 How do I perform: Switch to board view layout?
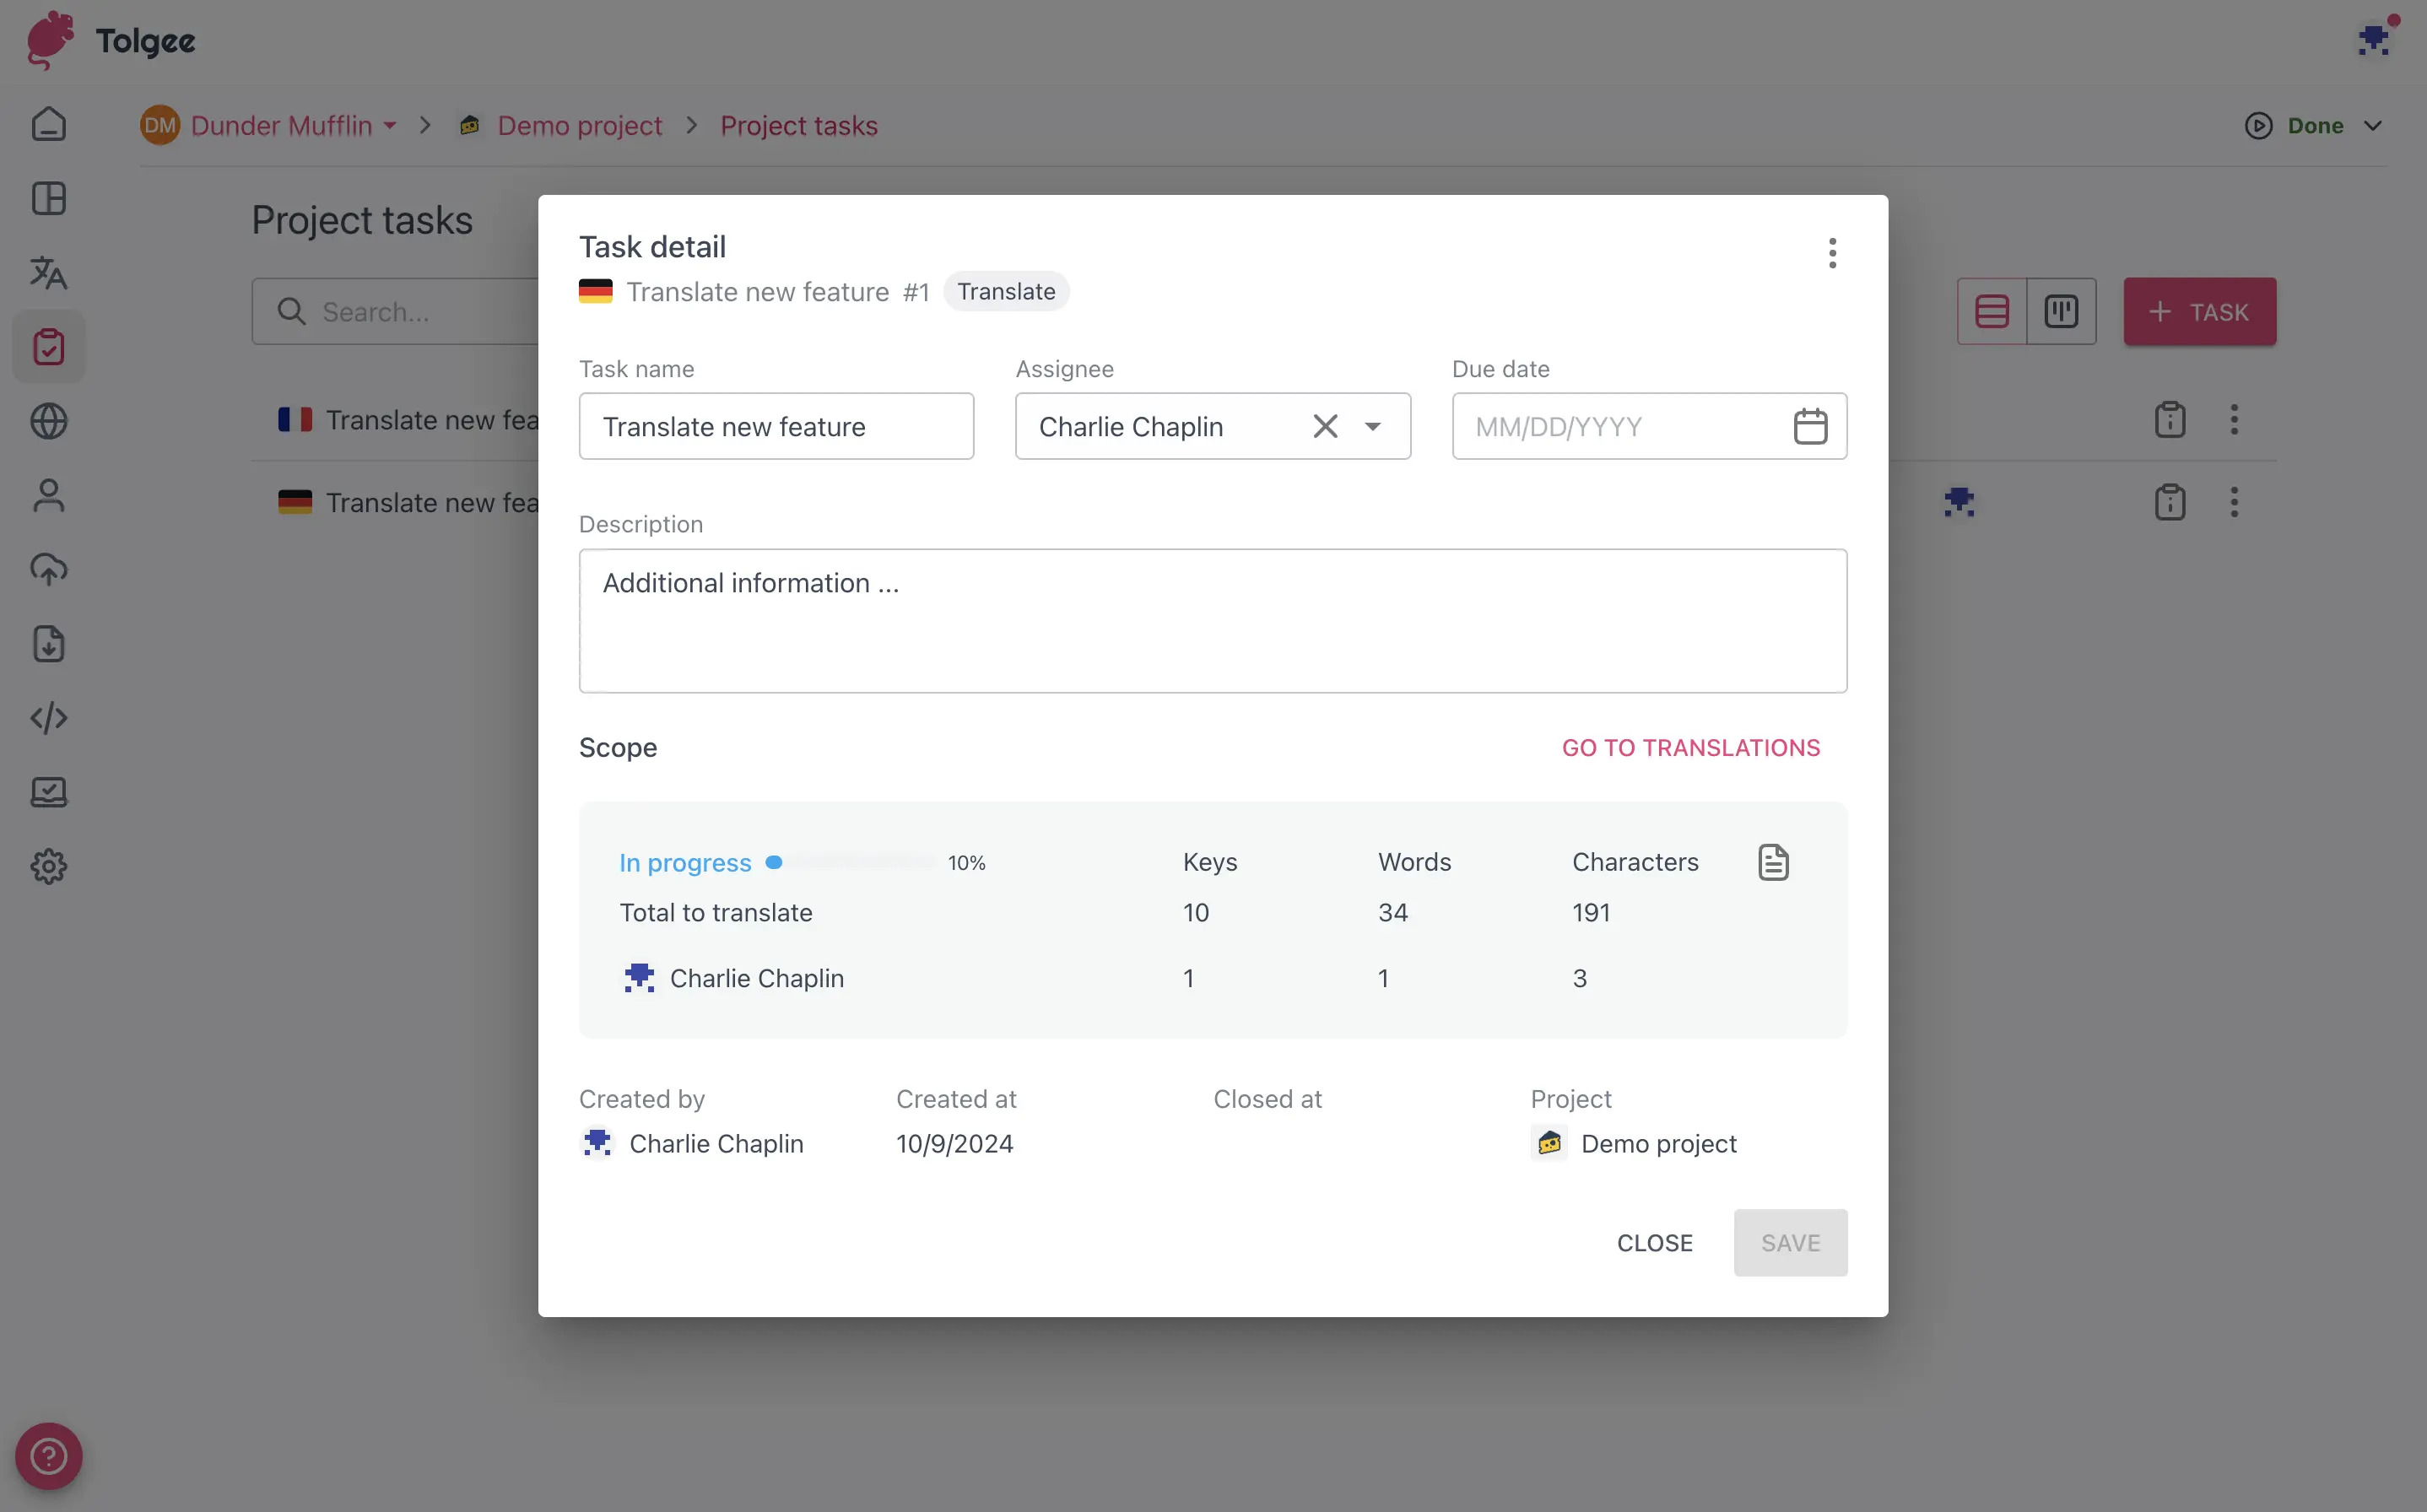coord(2062,311)
